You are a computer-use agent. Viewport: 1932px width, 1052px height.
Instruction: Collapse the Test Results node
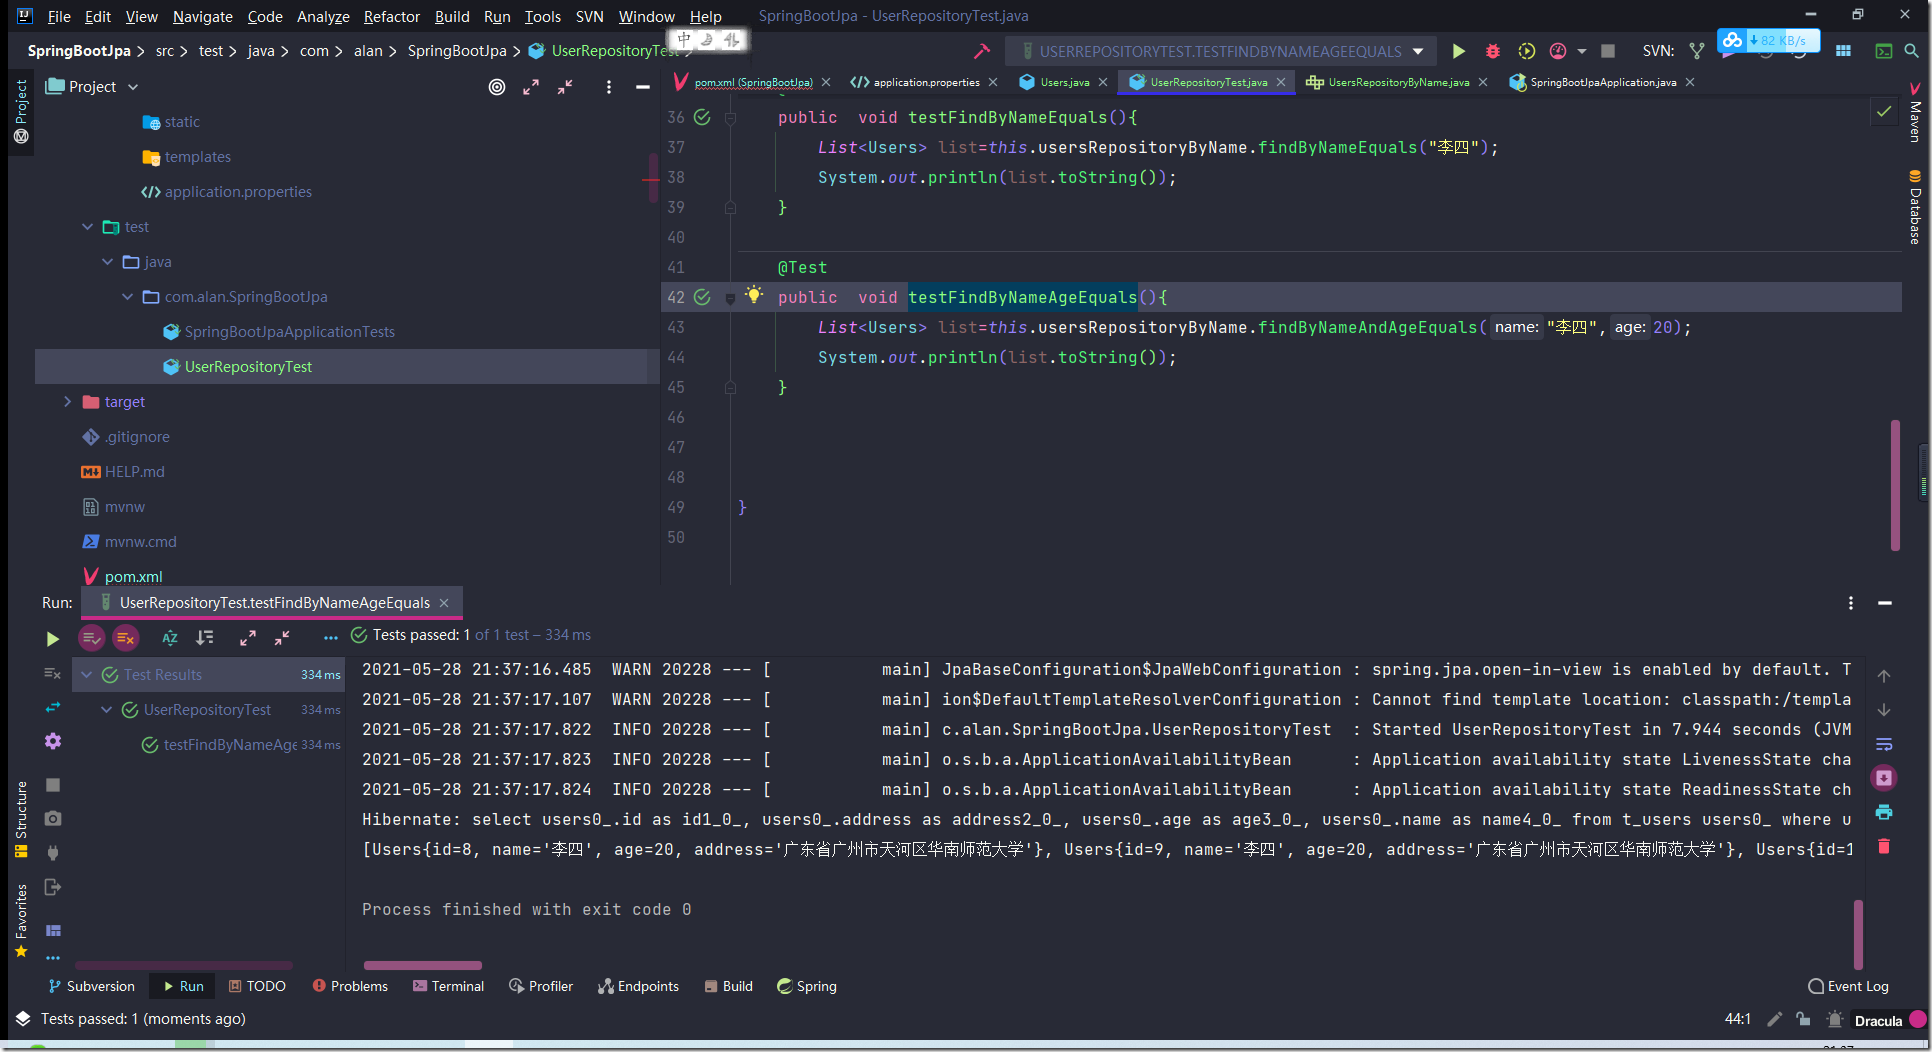click(x=87, y=675)
